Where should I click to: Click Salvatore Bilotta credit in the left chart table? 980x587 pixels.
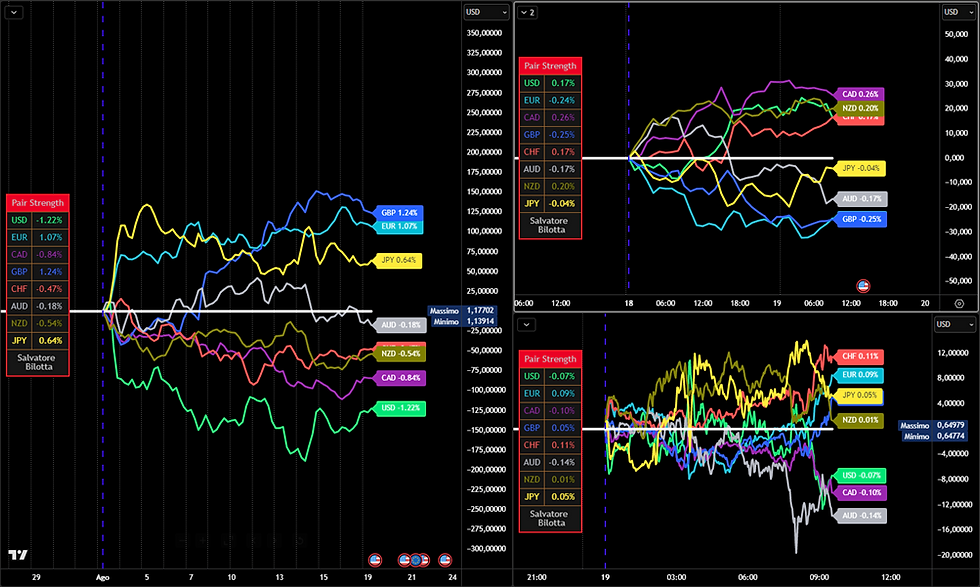pyautogui.click(x=38, y=362)
